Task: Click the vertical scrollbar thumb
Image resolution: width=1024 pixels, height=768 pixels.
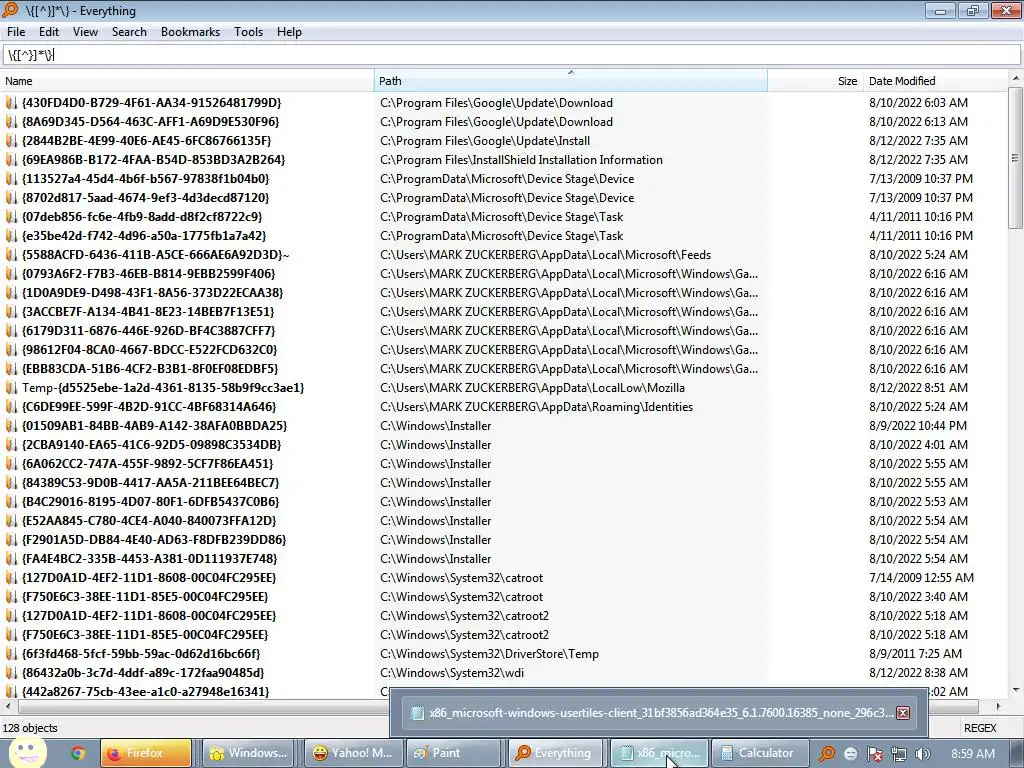Action: (1016, 157)
